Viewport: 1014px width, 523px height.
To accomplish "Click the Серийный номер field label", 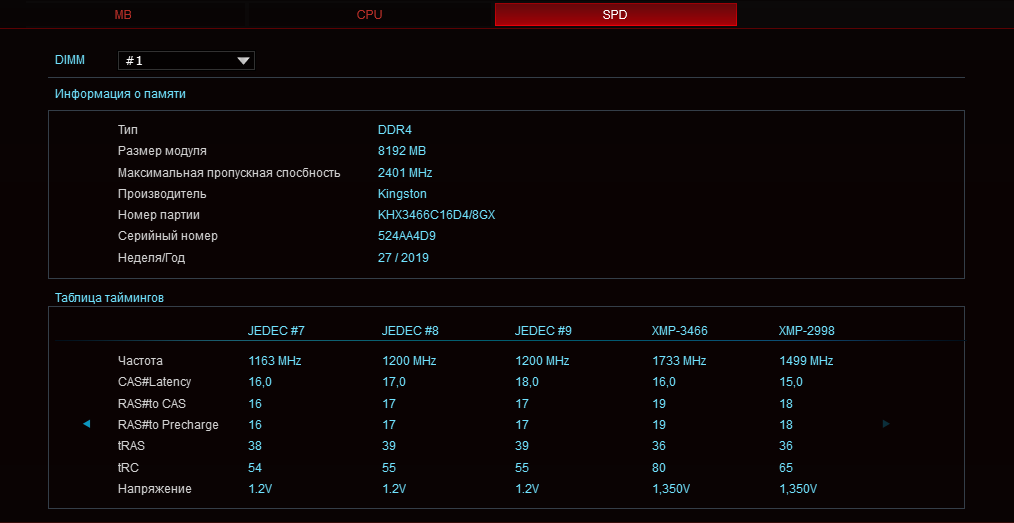I will 167,237.
